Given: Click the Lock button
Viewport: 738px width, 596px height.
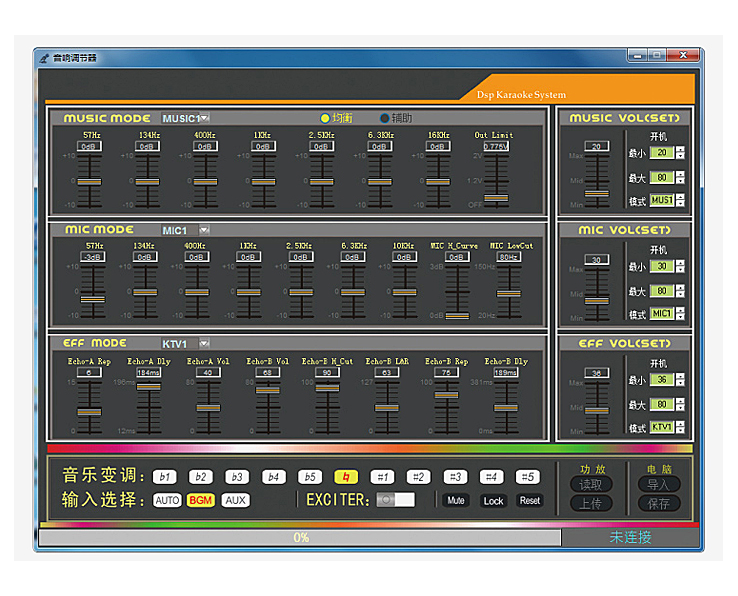Looking at the screenshot, I should tap(493, 500).
